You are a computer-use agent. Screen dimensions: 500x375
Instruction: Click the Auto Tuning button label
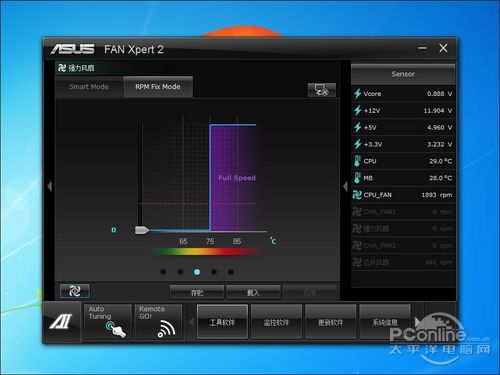(100, 313)
